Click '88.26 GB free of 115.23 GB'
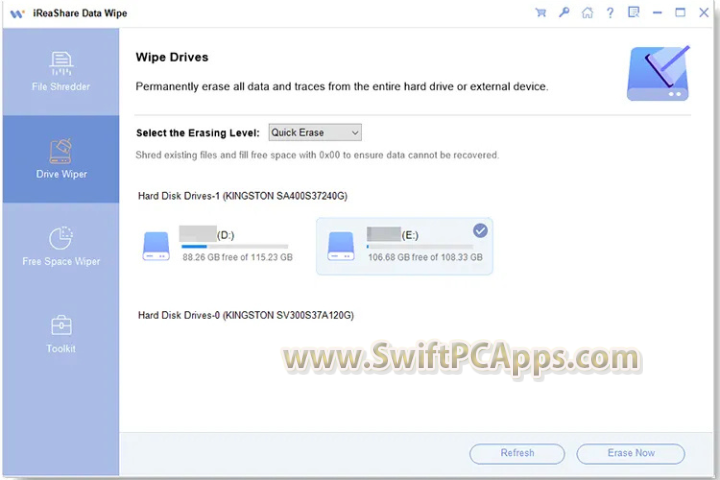Image resolution: width=720 pixels, height=480 pixels. pyautogui.click(x=237, y=257)
